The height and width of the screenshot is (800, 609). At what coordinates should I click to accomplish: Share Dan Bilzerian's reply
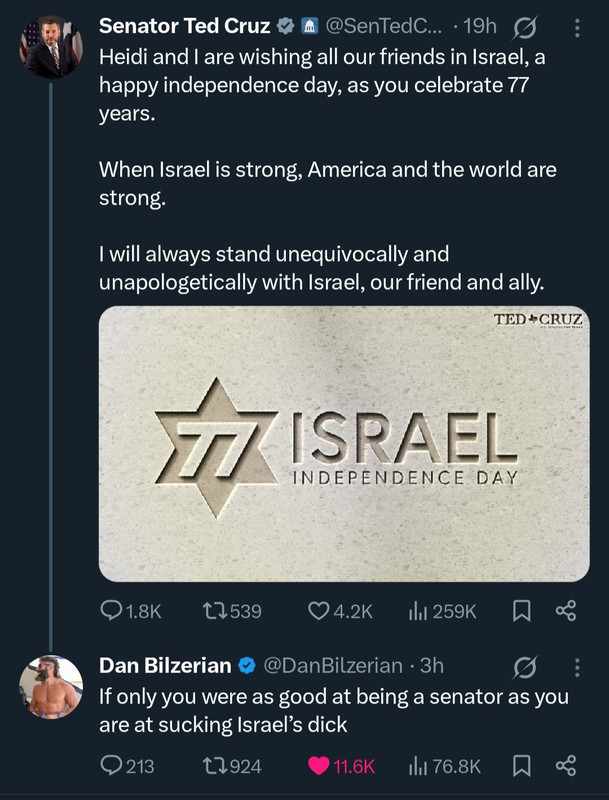pyautogui.click(x=566, y=765)
